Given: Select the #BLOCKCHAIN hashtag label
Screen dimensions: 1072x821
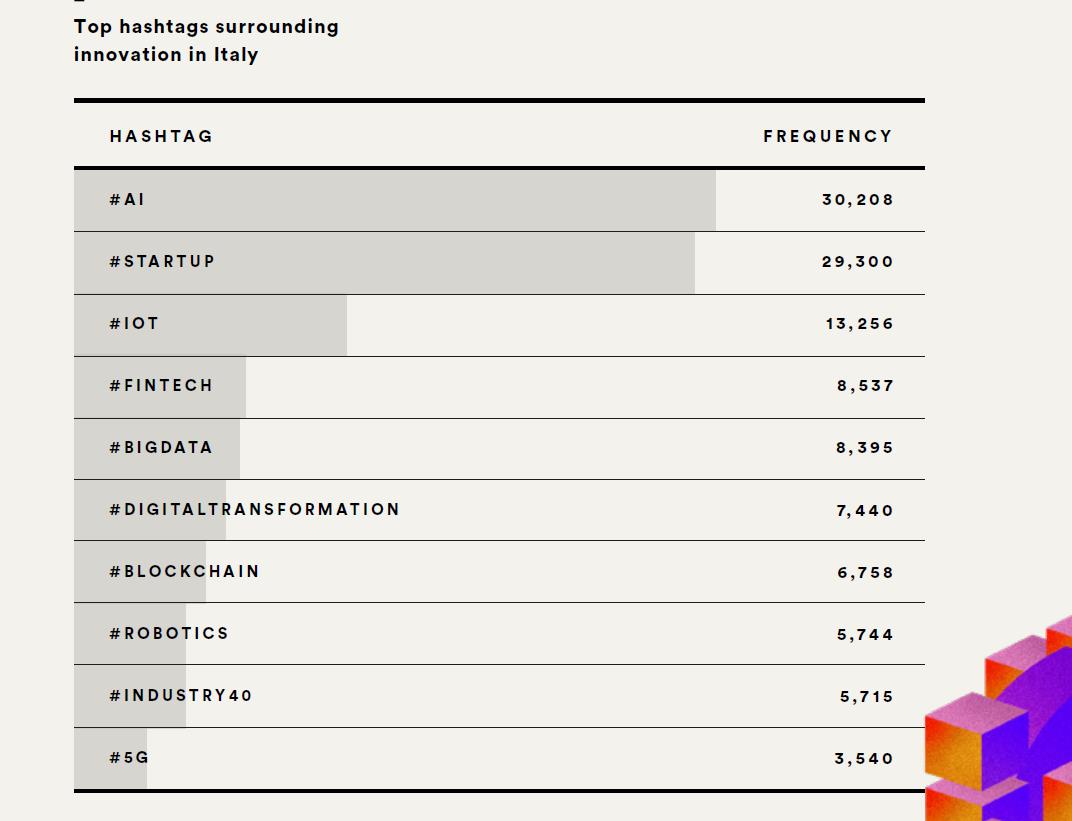Looking at the screenshot, I should 185,571.
